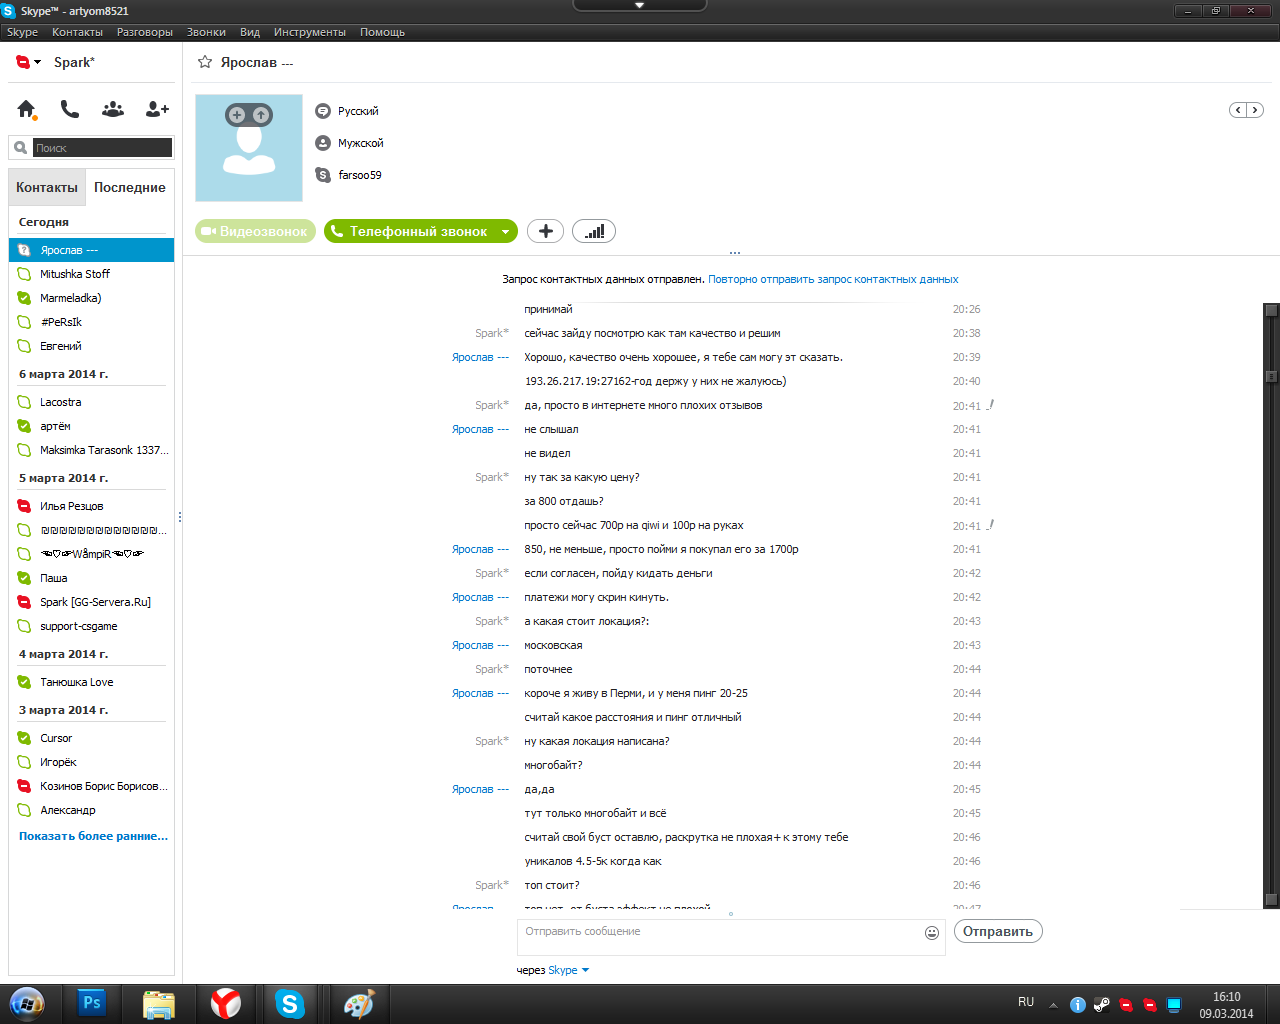Open chat with Паша

click(91, 578)
